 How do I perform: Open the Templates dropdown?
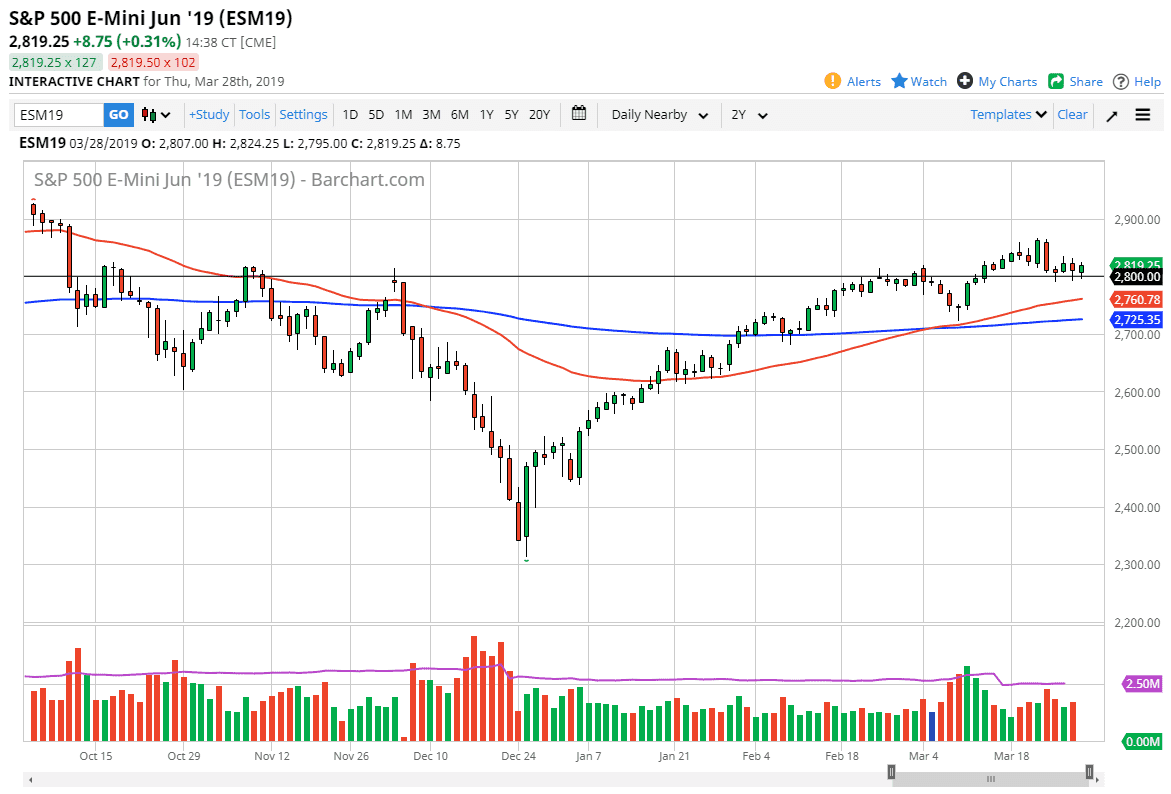[1007, 114]
